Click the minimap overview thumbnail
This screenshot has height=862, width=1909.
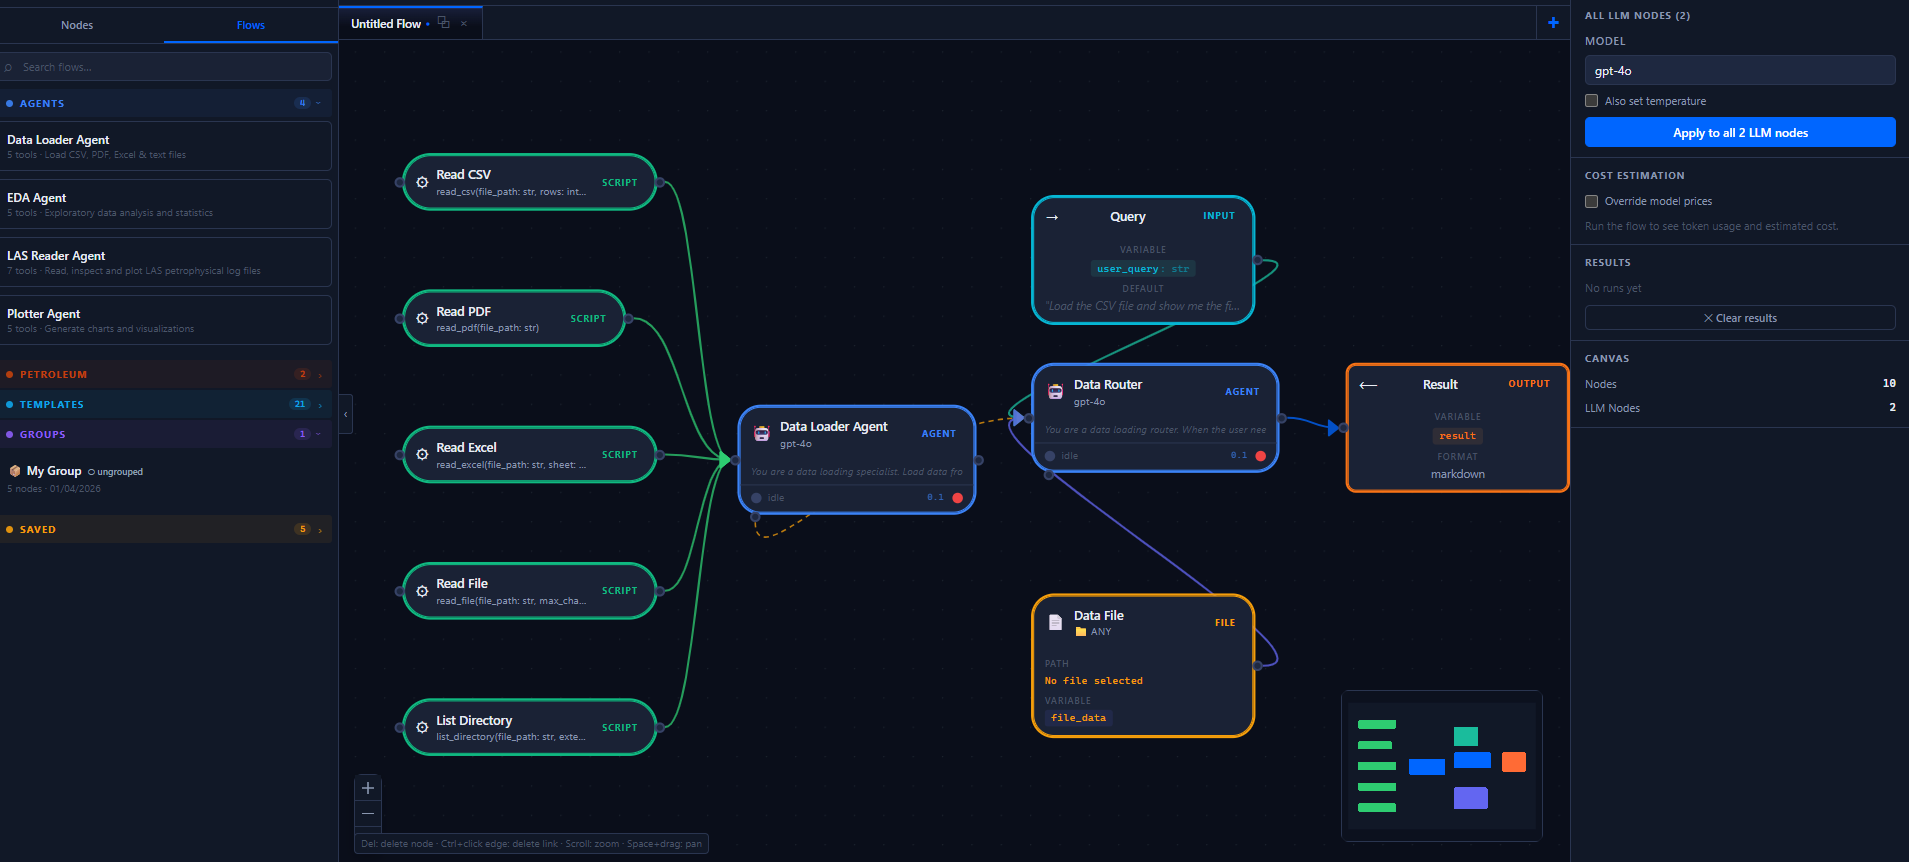[x=1442, y=766]
